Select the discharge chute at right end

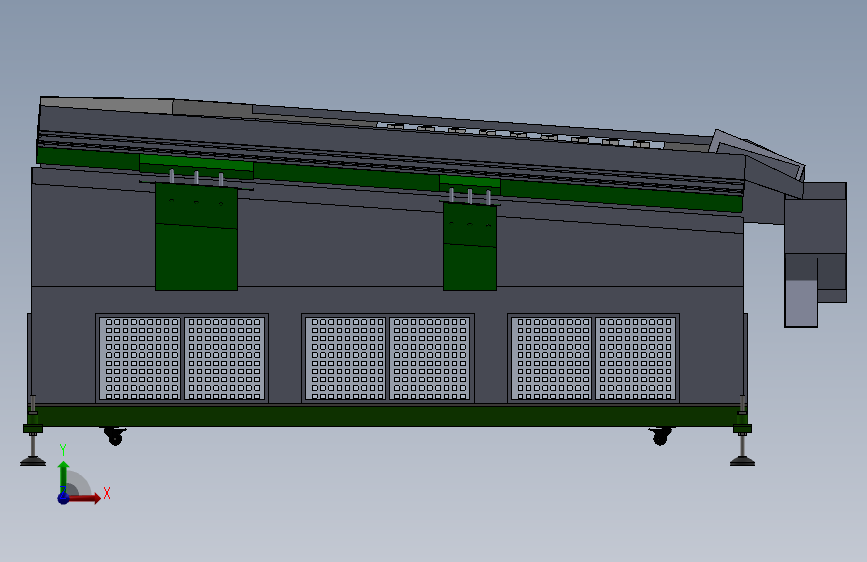(x=816, y=242)
